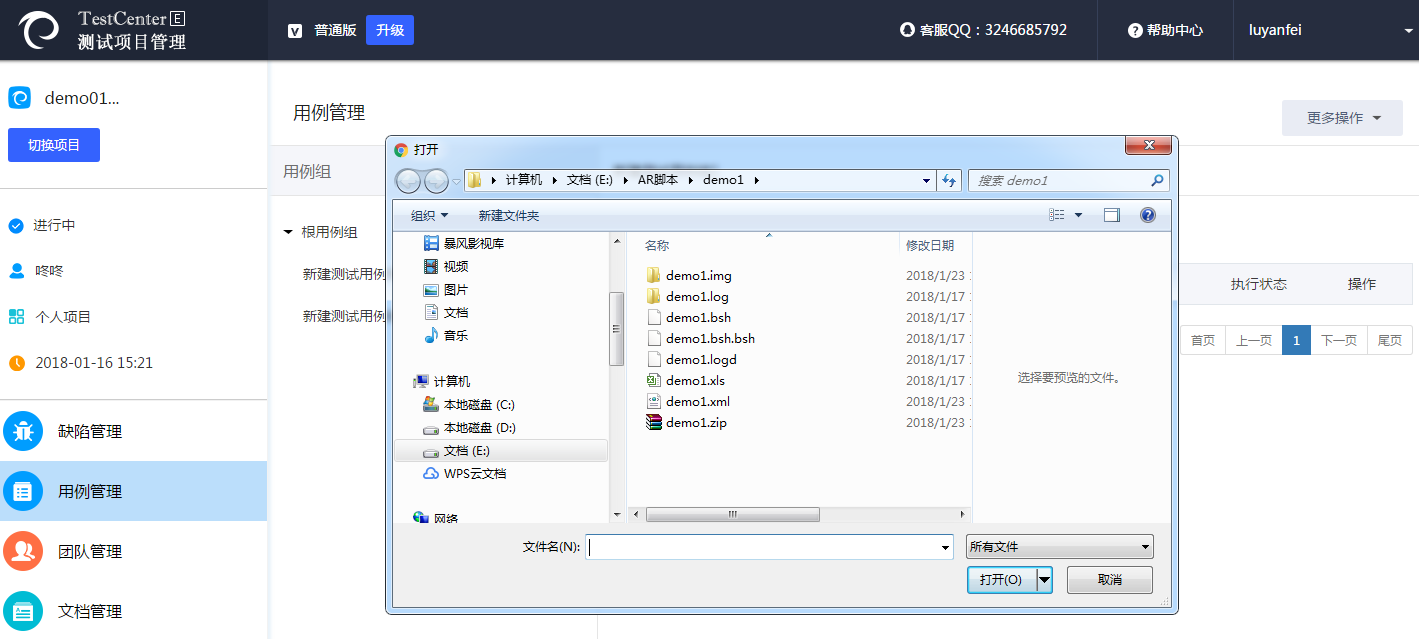Collapse the 根用例组 tree node
Screen dimensions: 1419x639
pos(288,232)
